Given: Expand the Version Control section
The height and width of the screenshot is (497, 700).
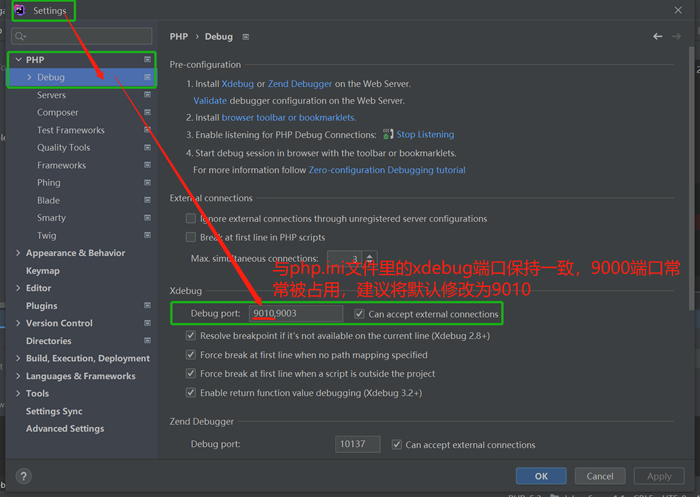Looking at the screenshot, I should 18,323.
